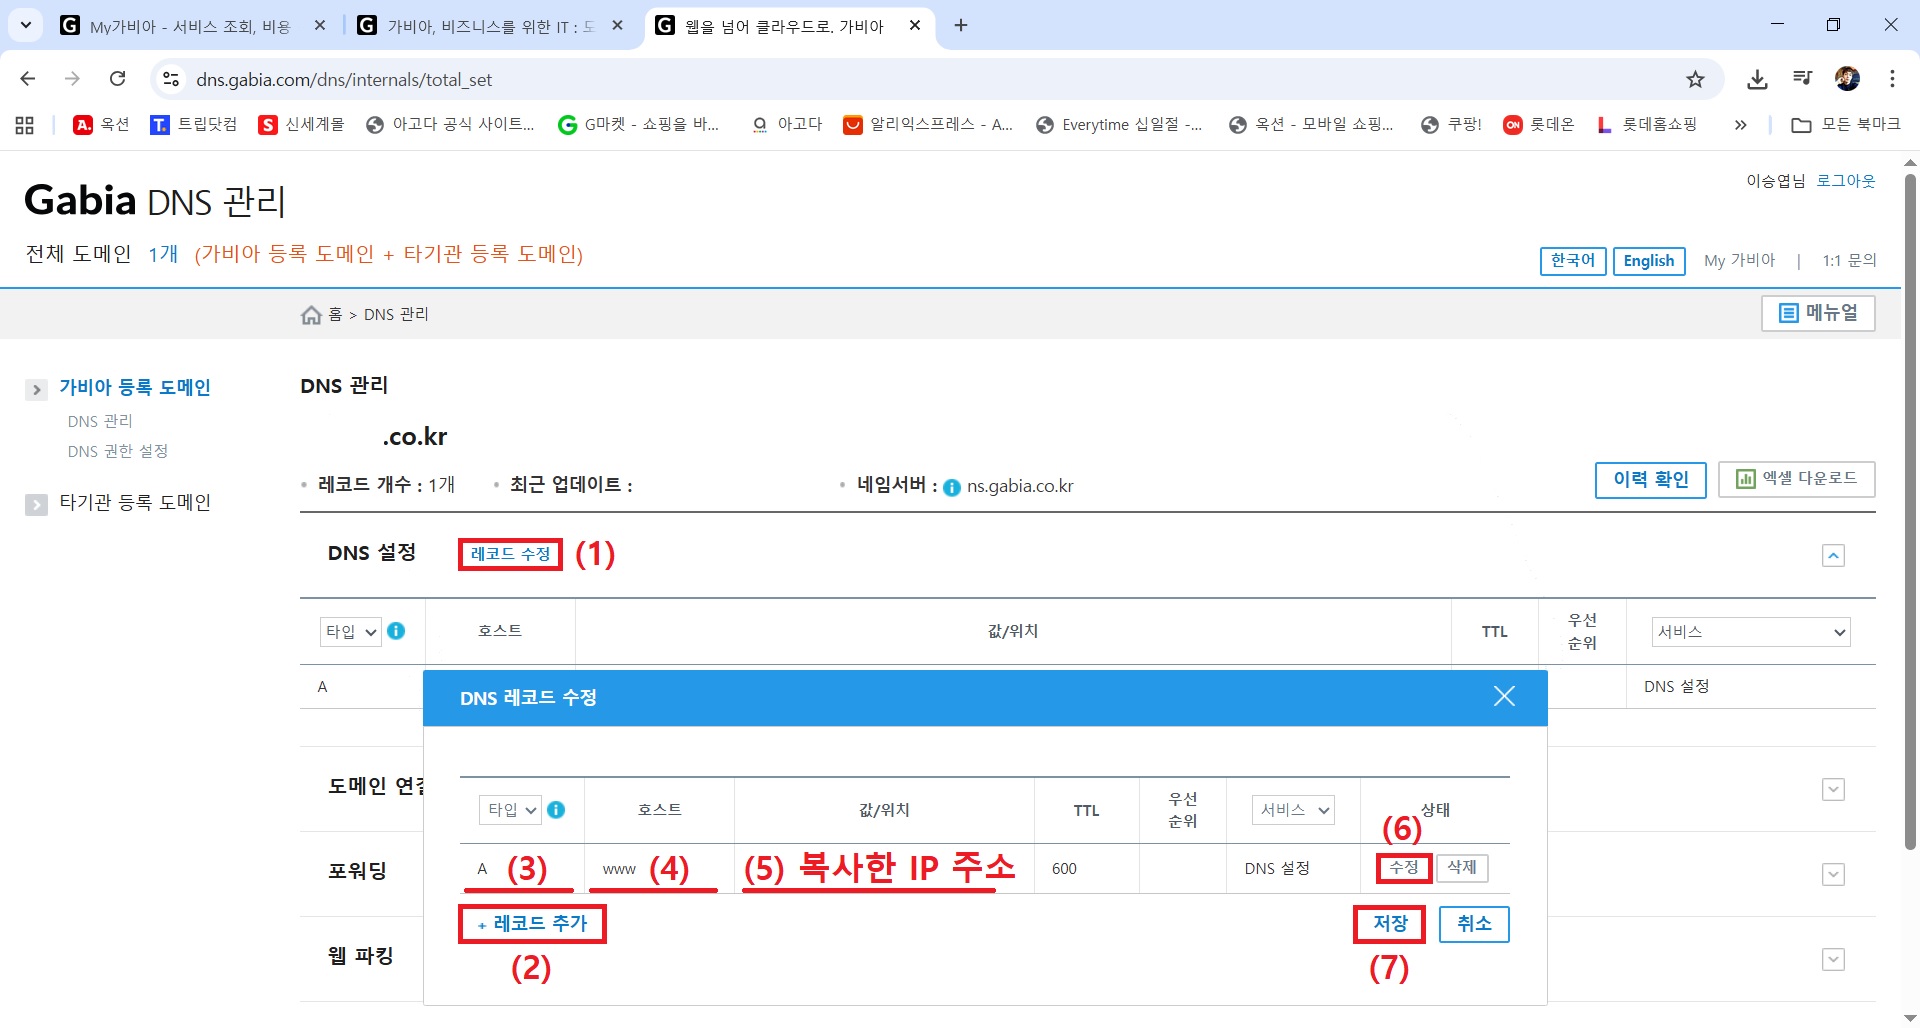The image size is (1920, 1028).
Task: Open the Chrome profile avatar
Action: point(1847,79)
